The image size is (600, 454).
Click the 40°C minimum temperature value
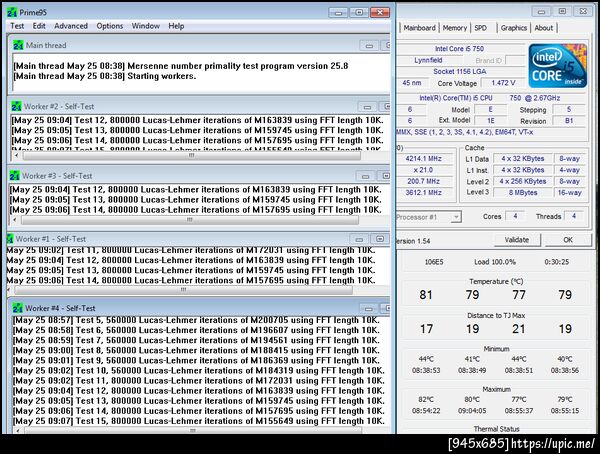coord(565,359)
